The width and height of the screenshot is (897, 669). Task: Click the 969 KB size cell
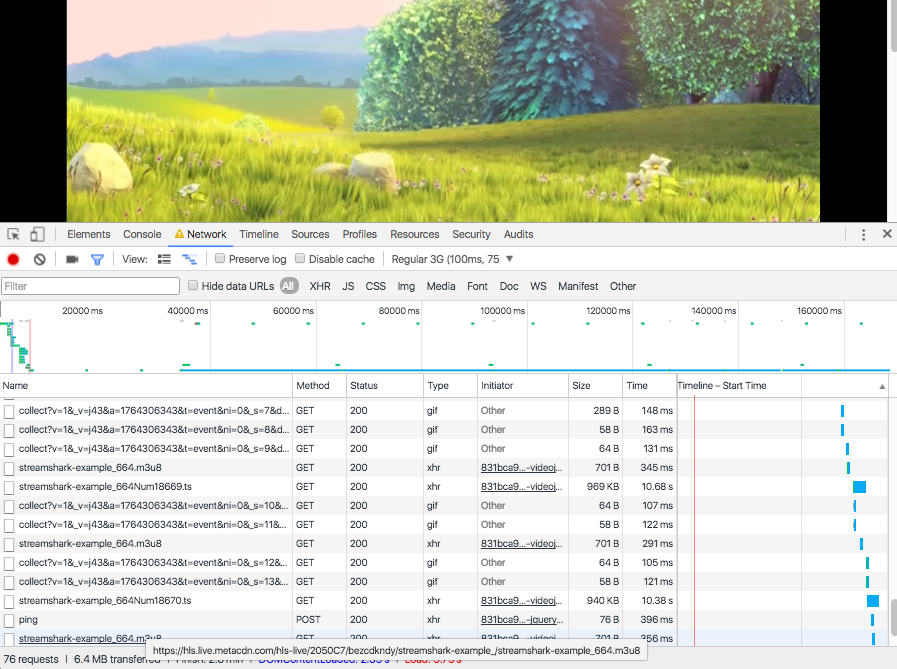[602, 486]
